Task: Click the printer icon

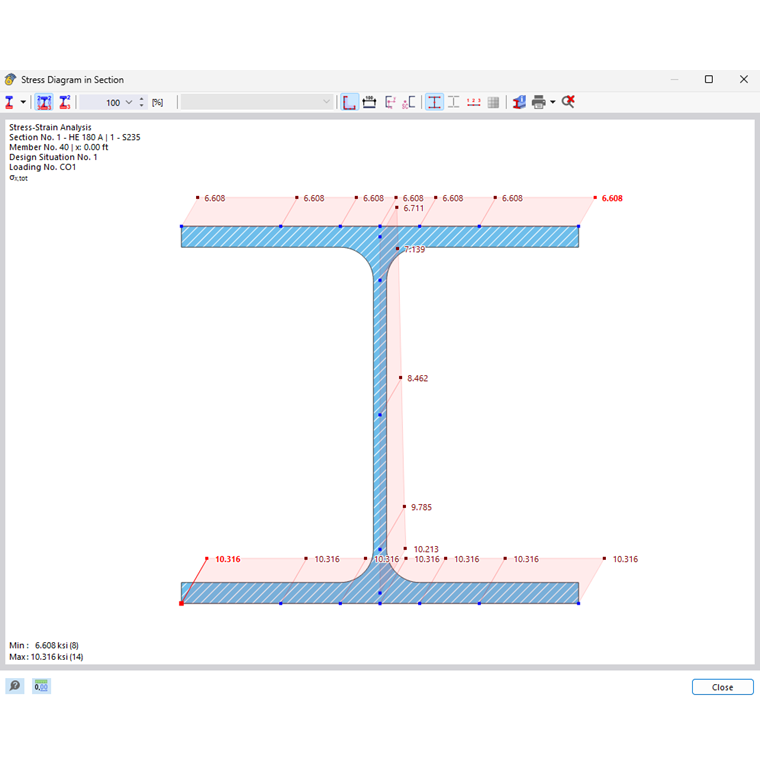Action: coord(538,102)
